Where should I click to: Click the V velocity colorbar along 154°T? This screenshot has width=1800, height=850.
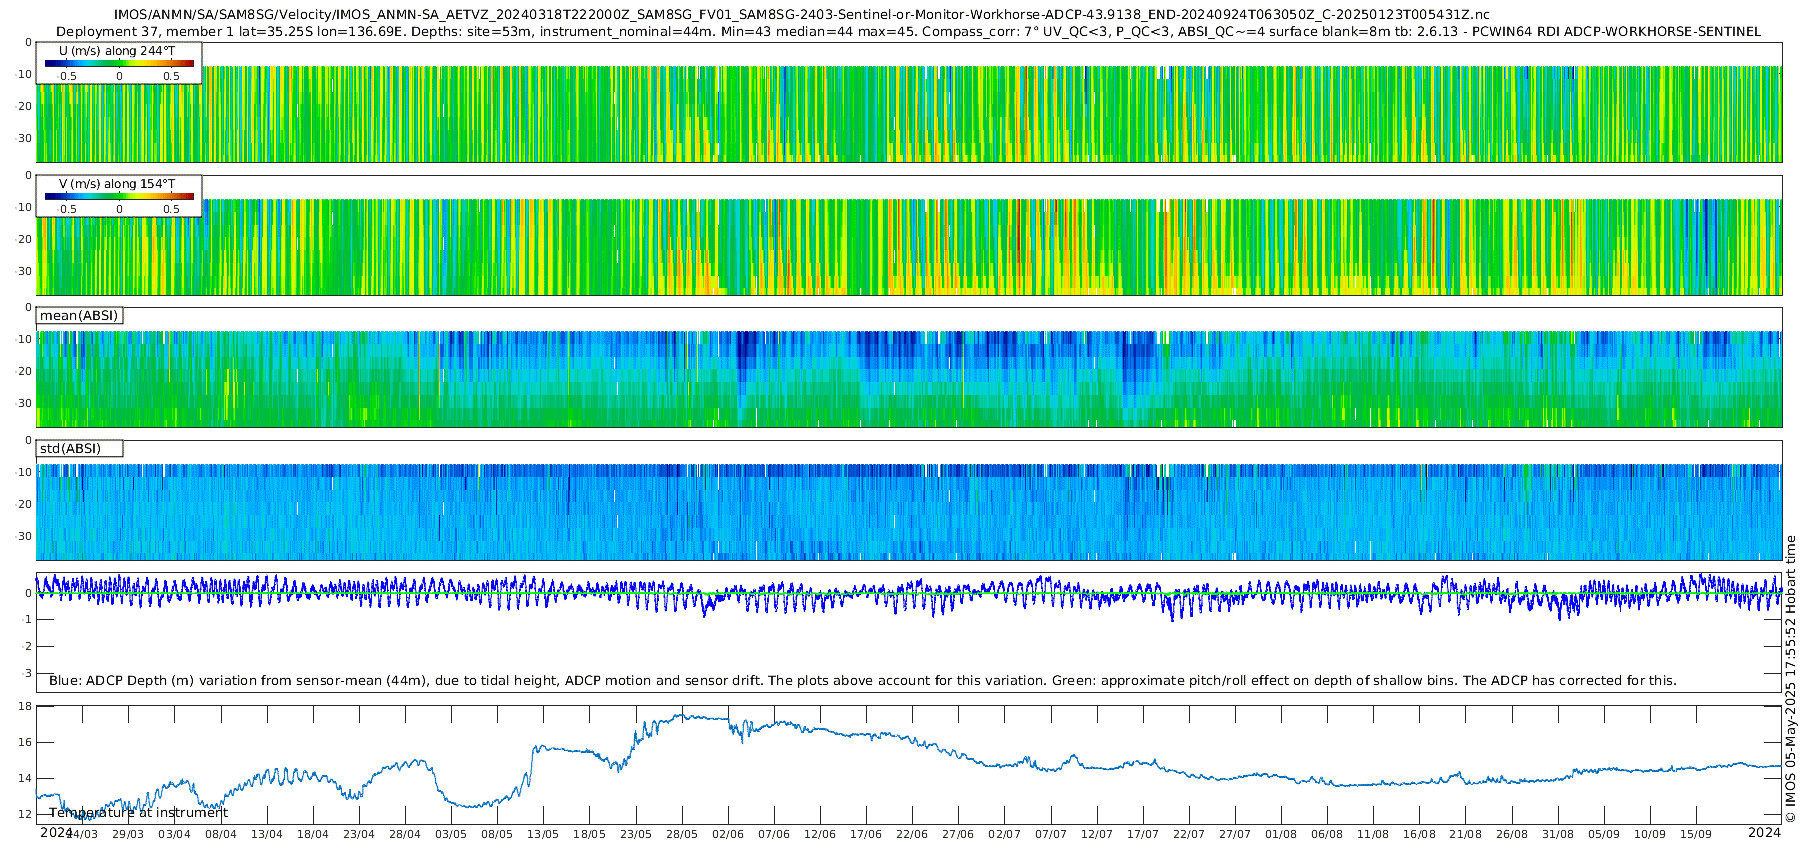click(x=119, y=196)
